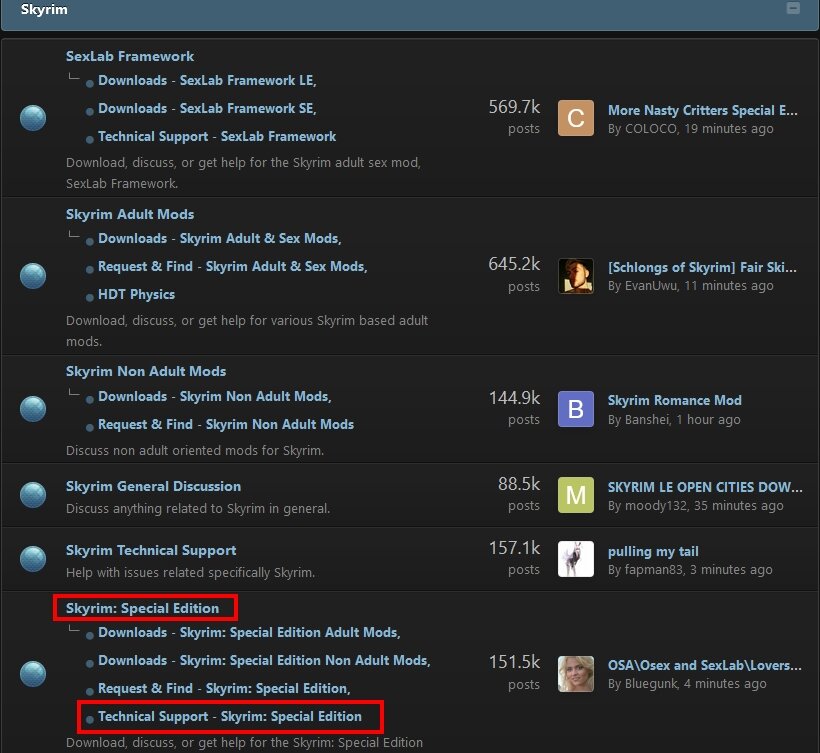Click the '4 minutes ago' timestamp
Image resolution: width=820 pixels, height=753 pixels.
point(725,683)
